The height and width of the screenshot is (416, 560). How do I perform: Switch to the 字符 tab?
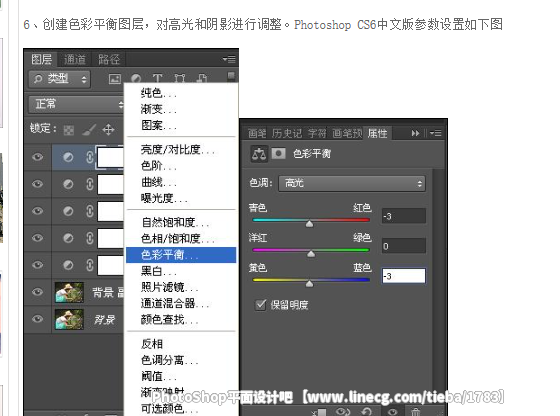317,133
